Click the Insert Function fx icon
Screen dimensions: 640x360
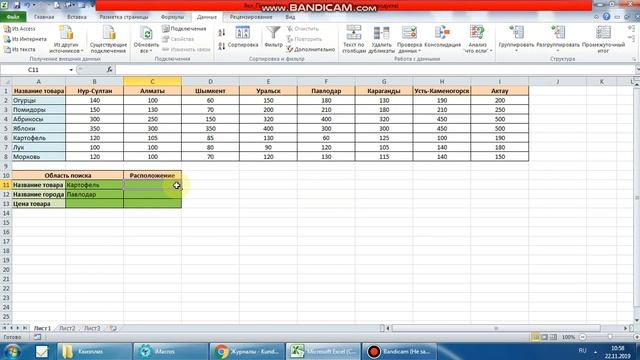click(109, 70)
